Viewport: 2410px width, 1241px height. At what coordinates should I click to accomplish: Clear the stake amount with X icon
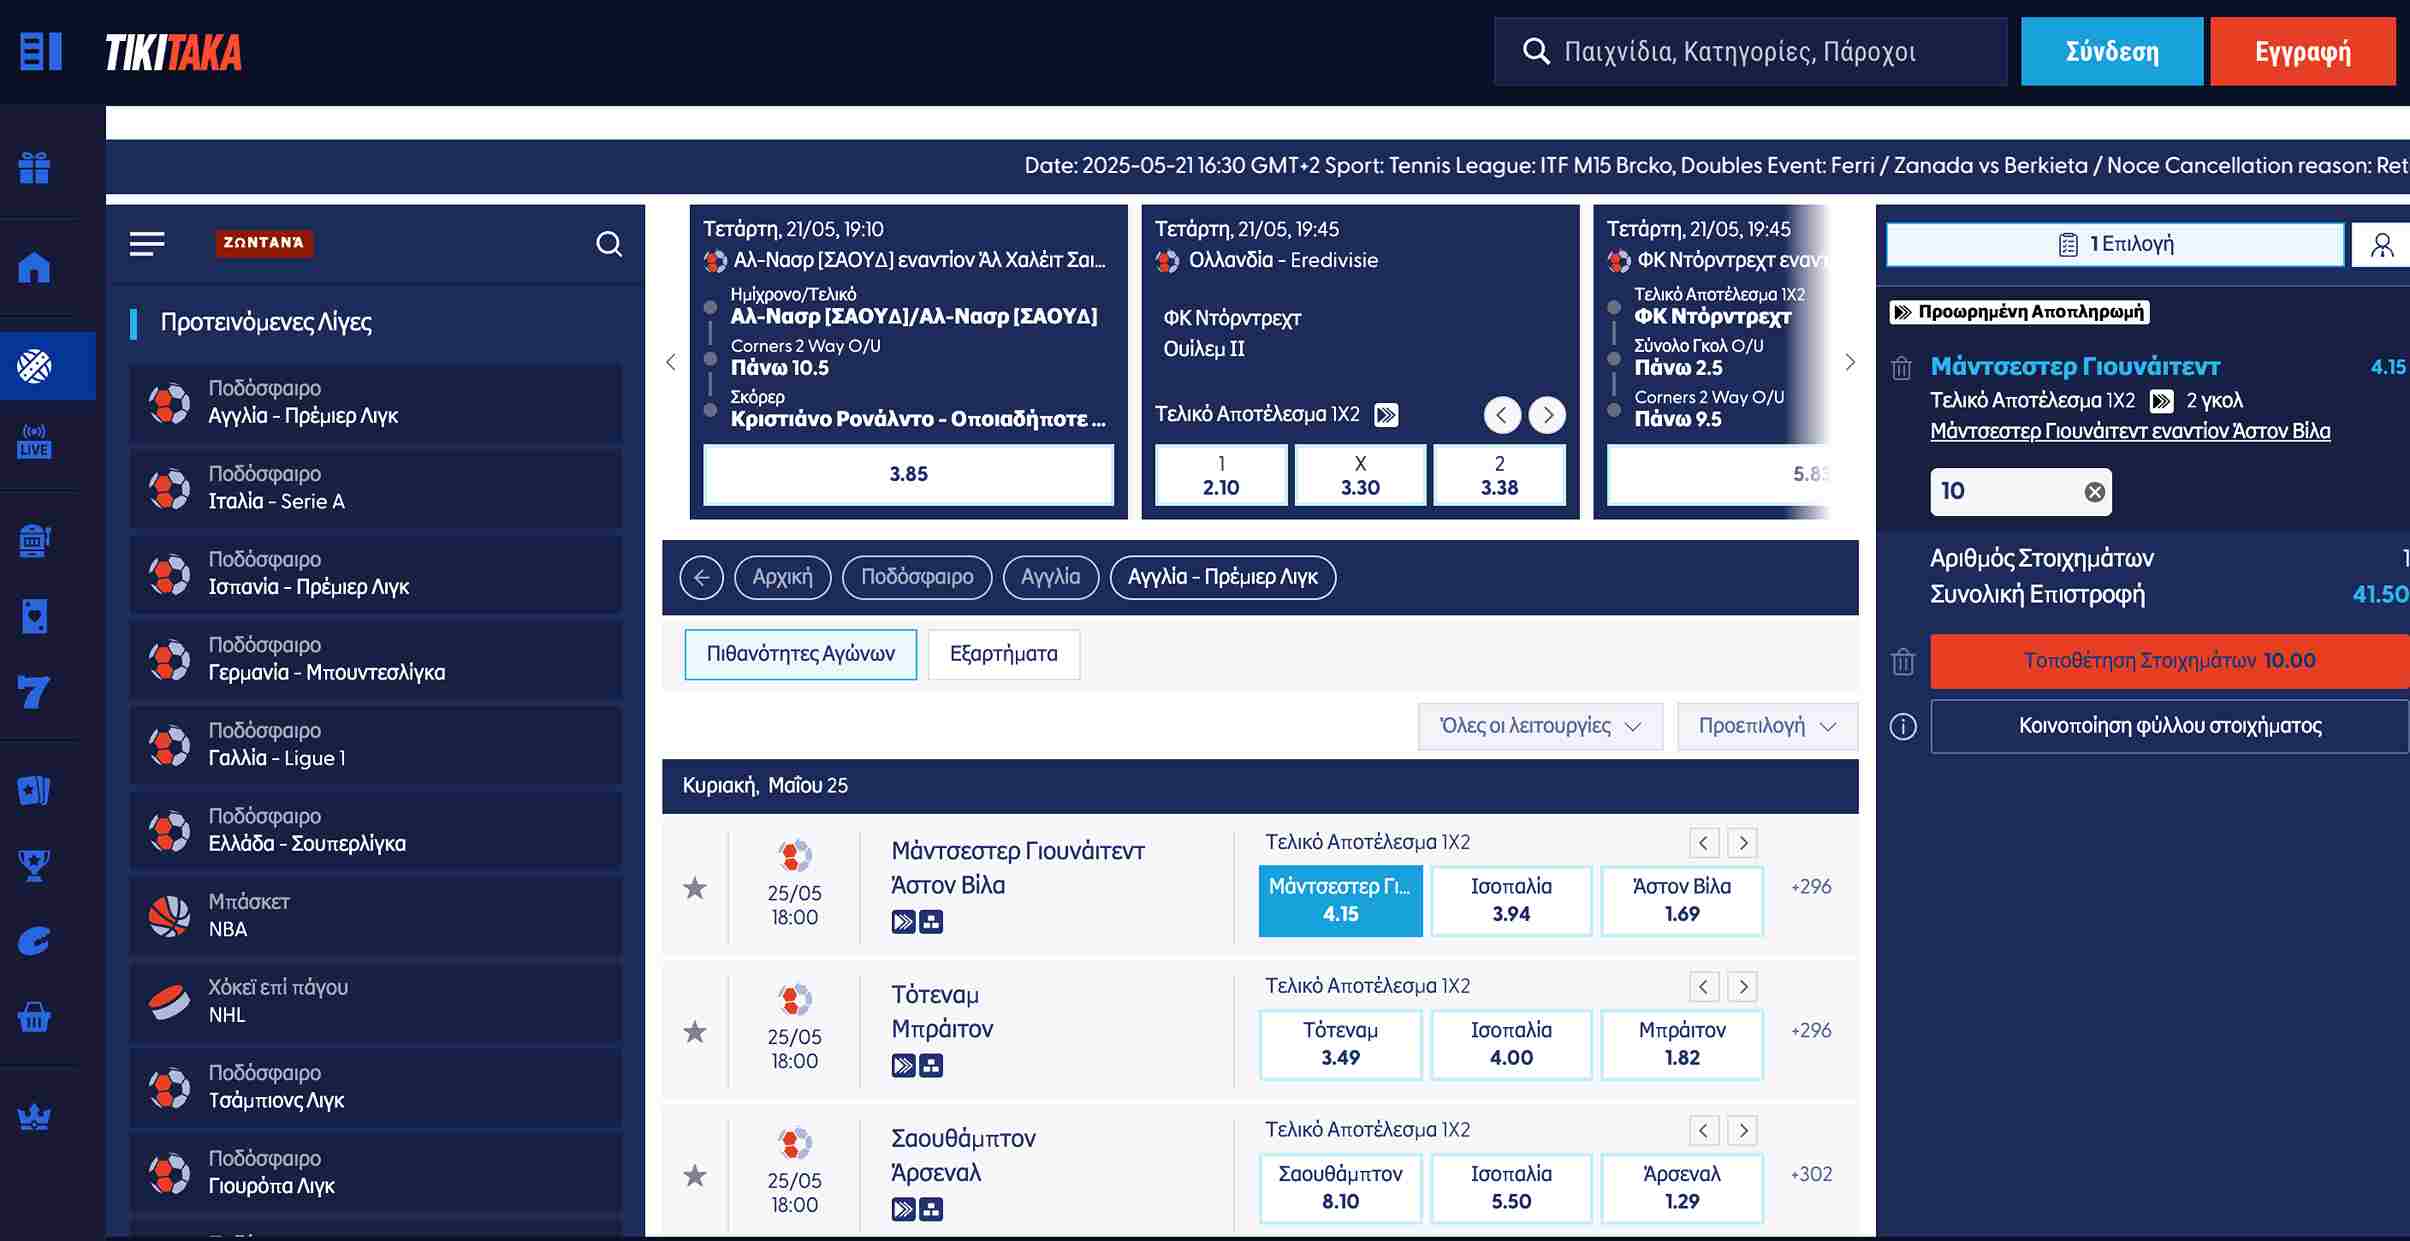(x=2094, y=492)
